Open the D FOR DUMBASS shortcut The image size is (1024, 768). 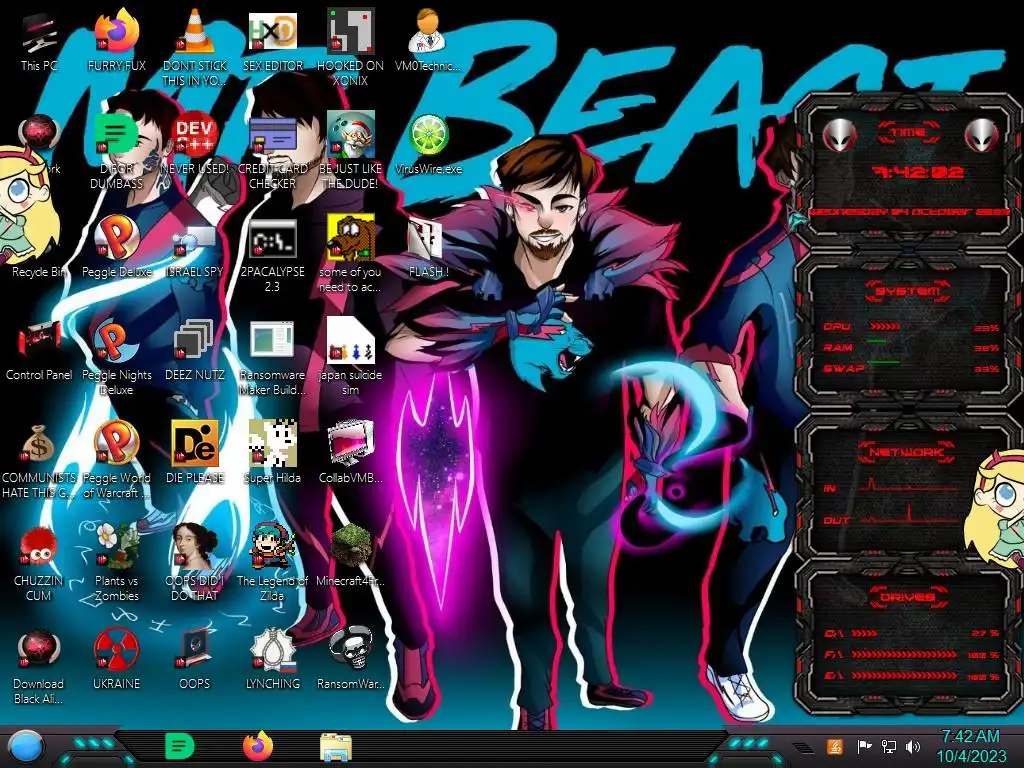(116, 151)
